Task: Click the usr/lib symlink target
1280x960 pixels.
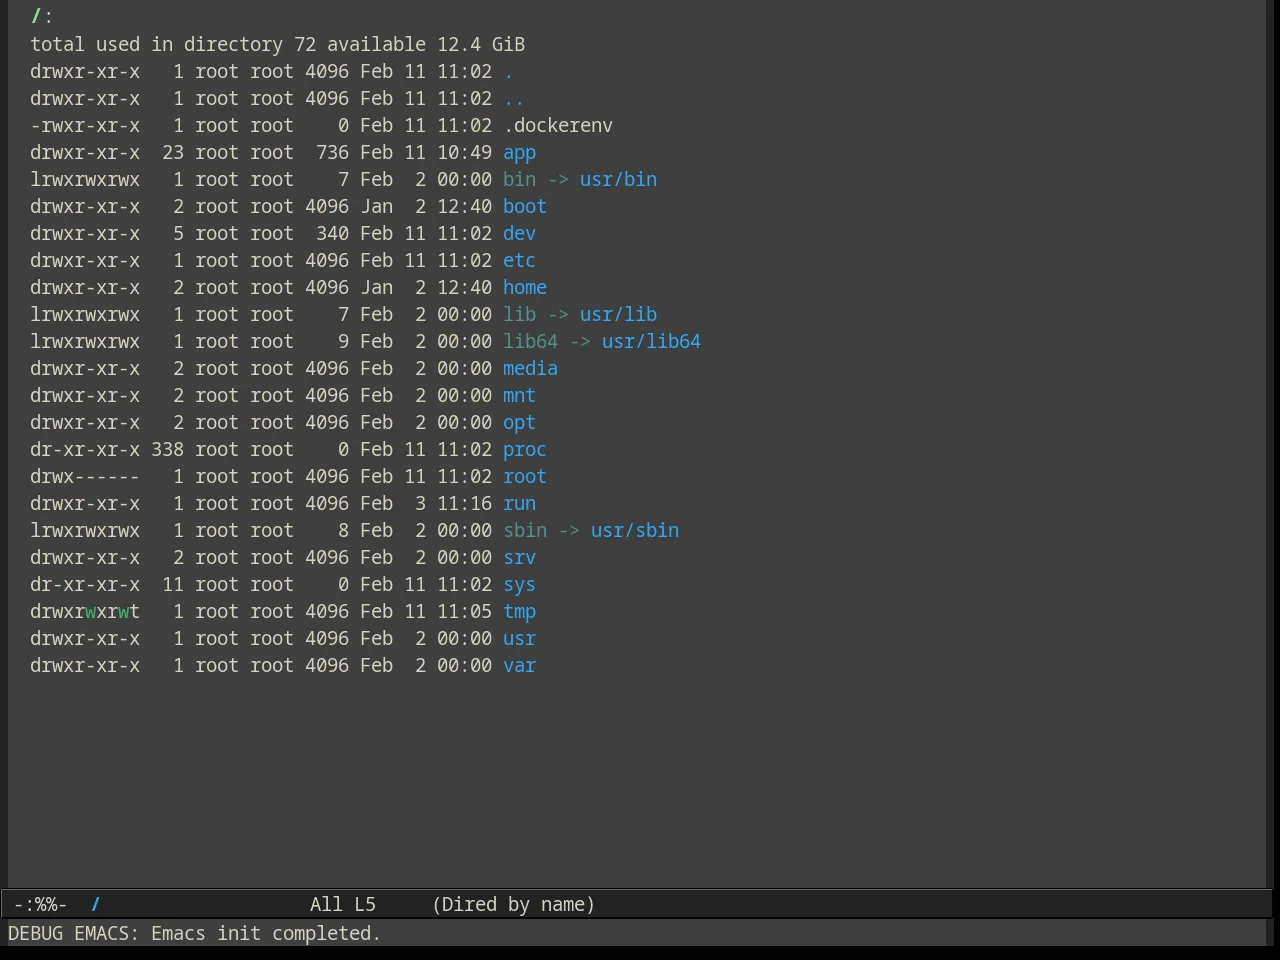Action: [618, 315]
